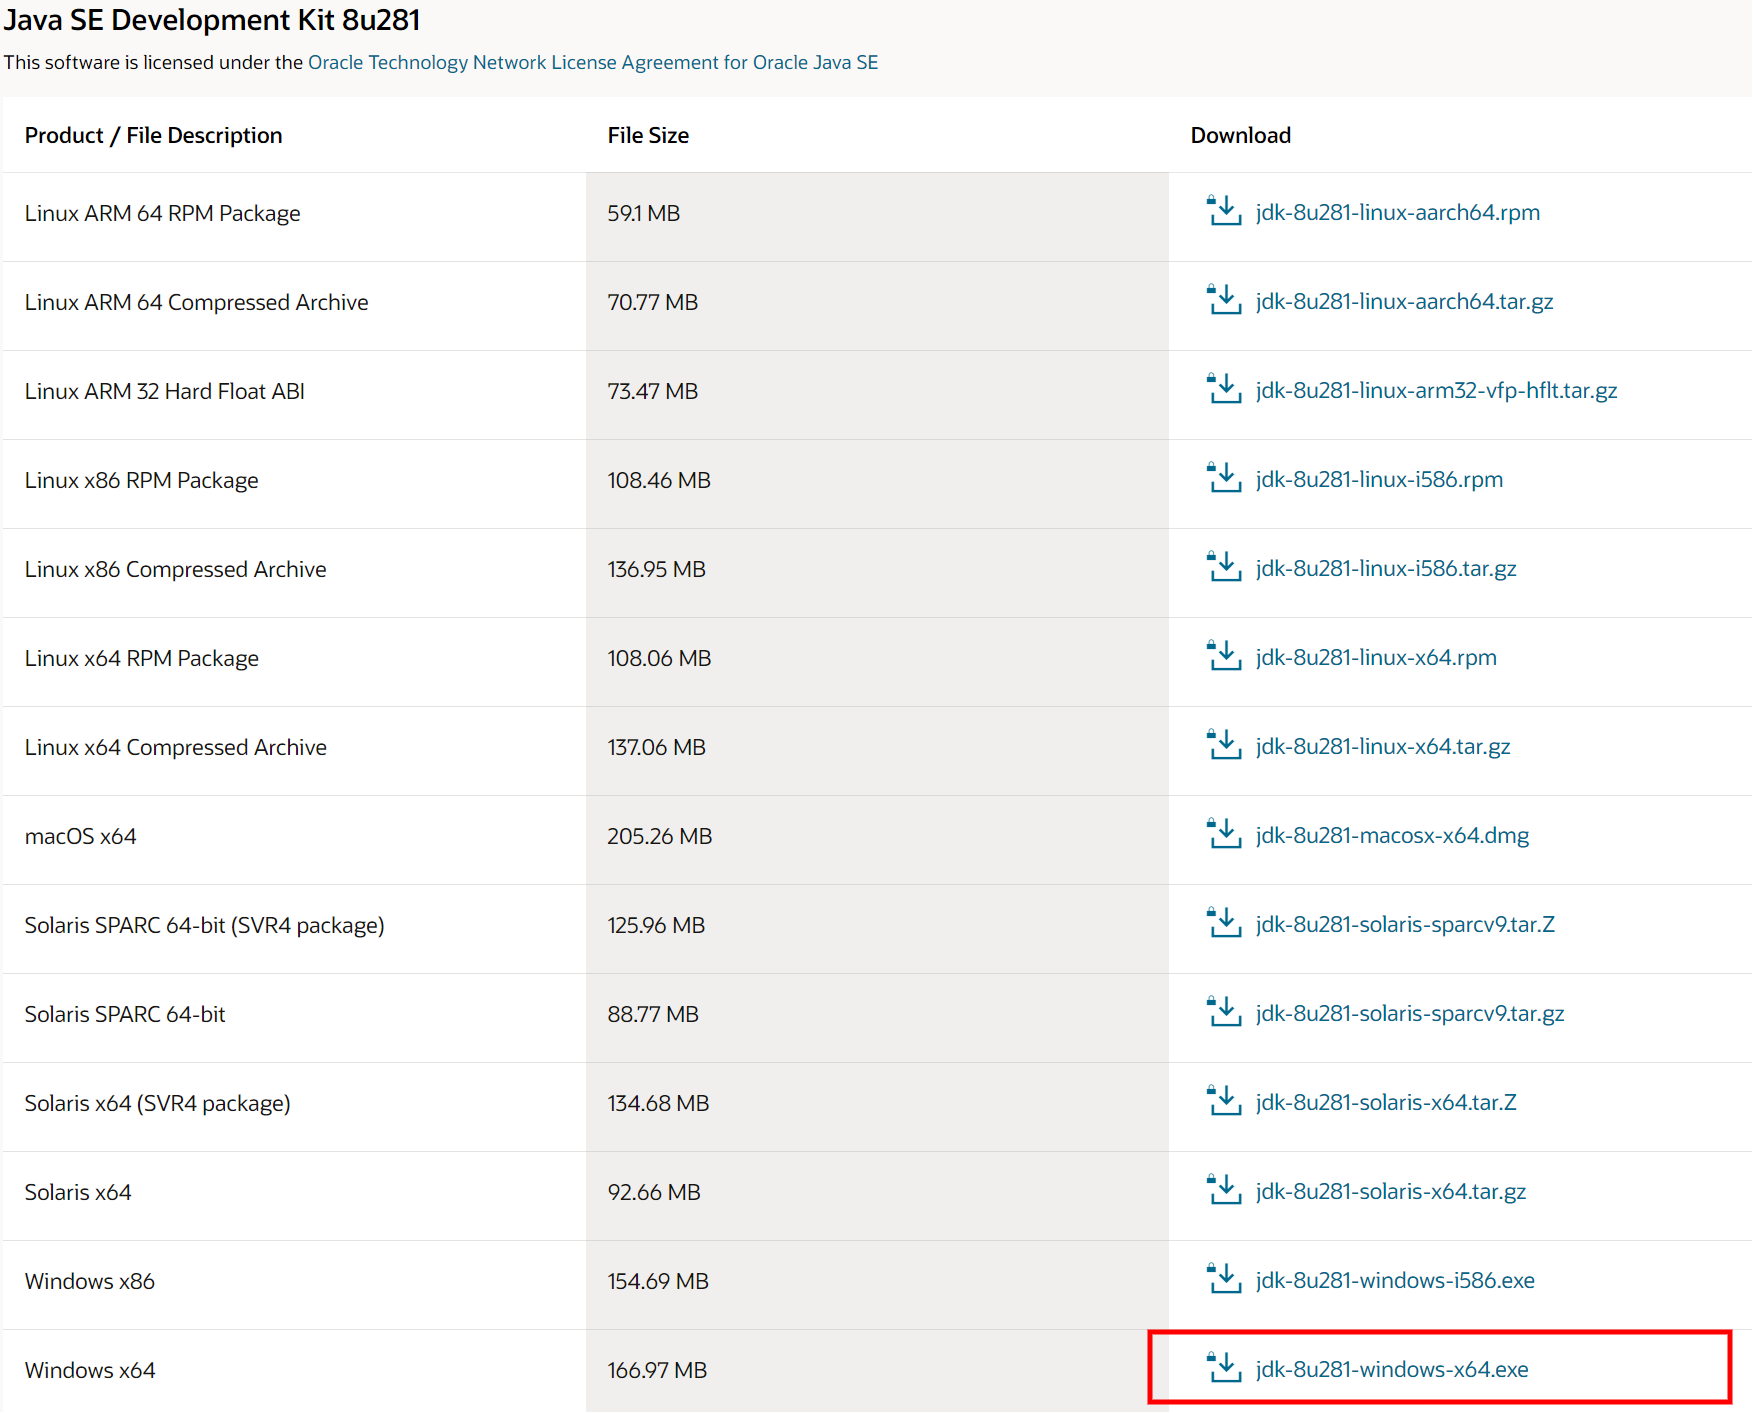Click download icon beside jdk-8u281-solaris-x64.tar.gz
This screenshot has width=1753, height=1413.
click(1224, 1190)
